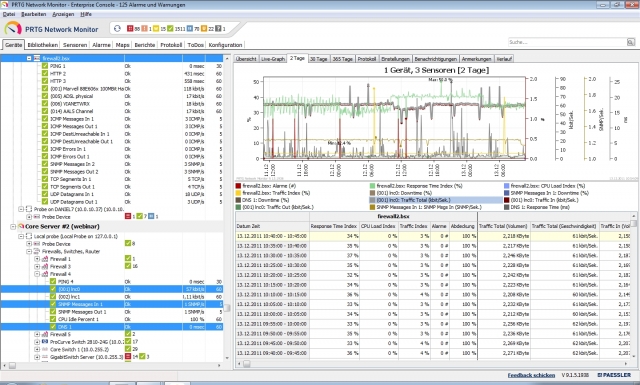Click green Response Time Index legend swatch
The image size is (640, 385).
(372, 186)
